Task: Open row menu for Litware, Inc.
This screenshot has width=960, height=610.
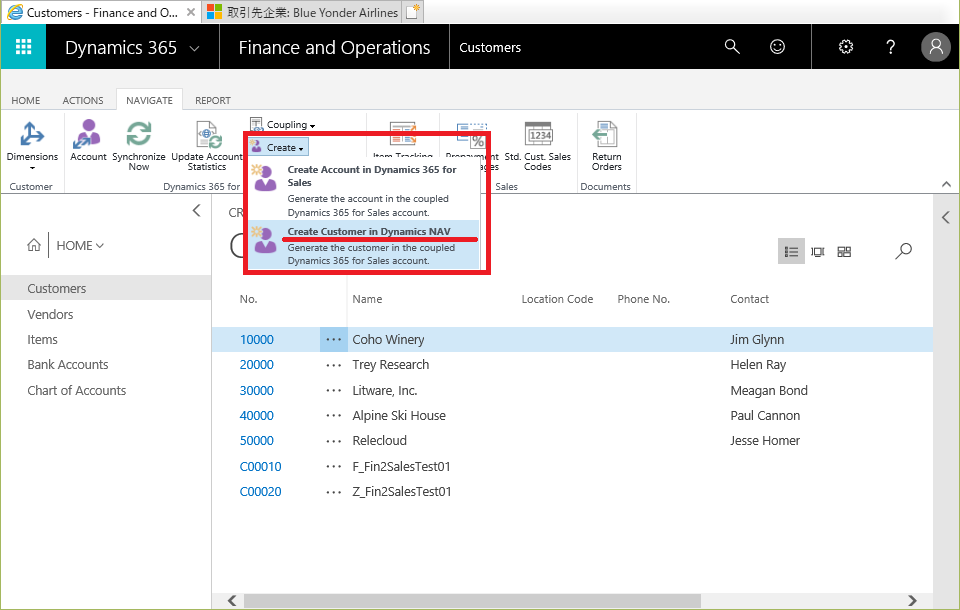Action: 333,391
